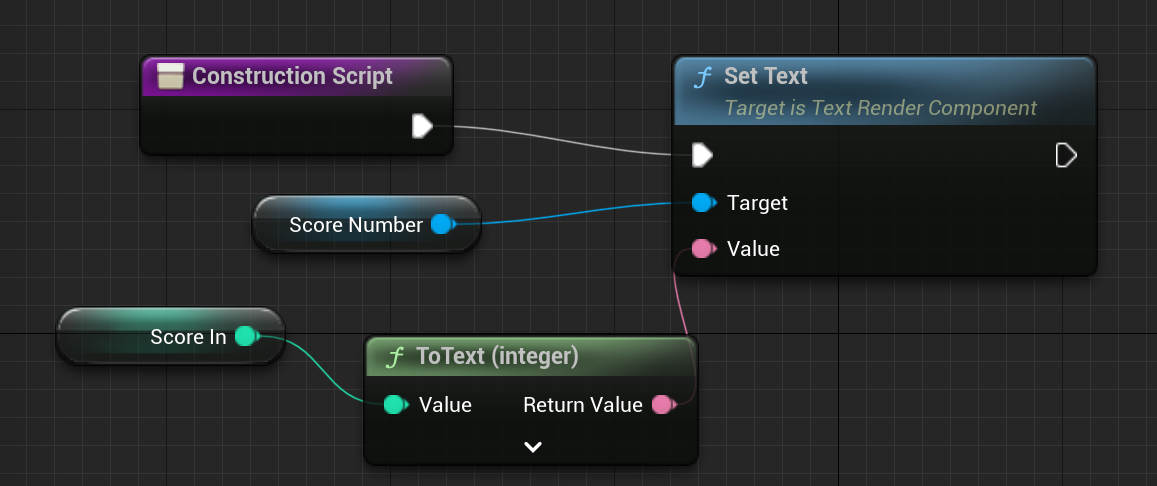Click the ToText (integer) function icon
1157x486 pixels.
395,356
